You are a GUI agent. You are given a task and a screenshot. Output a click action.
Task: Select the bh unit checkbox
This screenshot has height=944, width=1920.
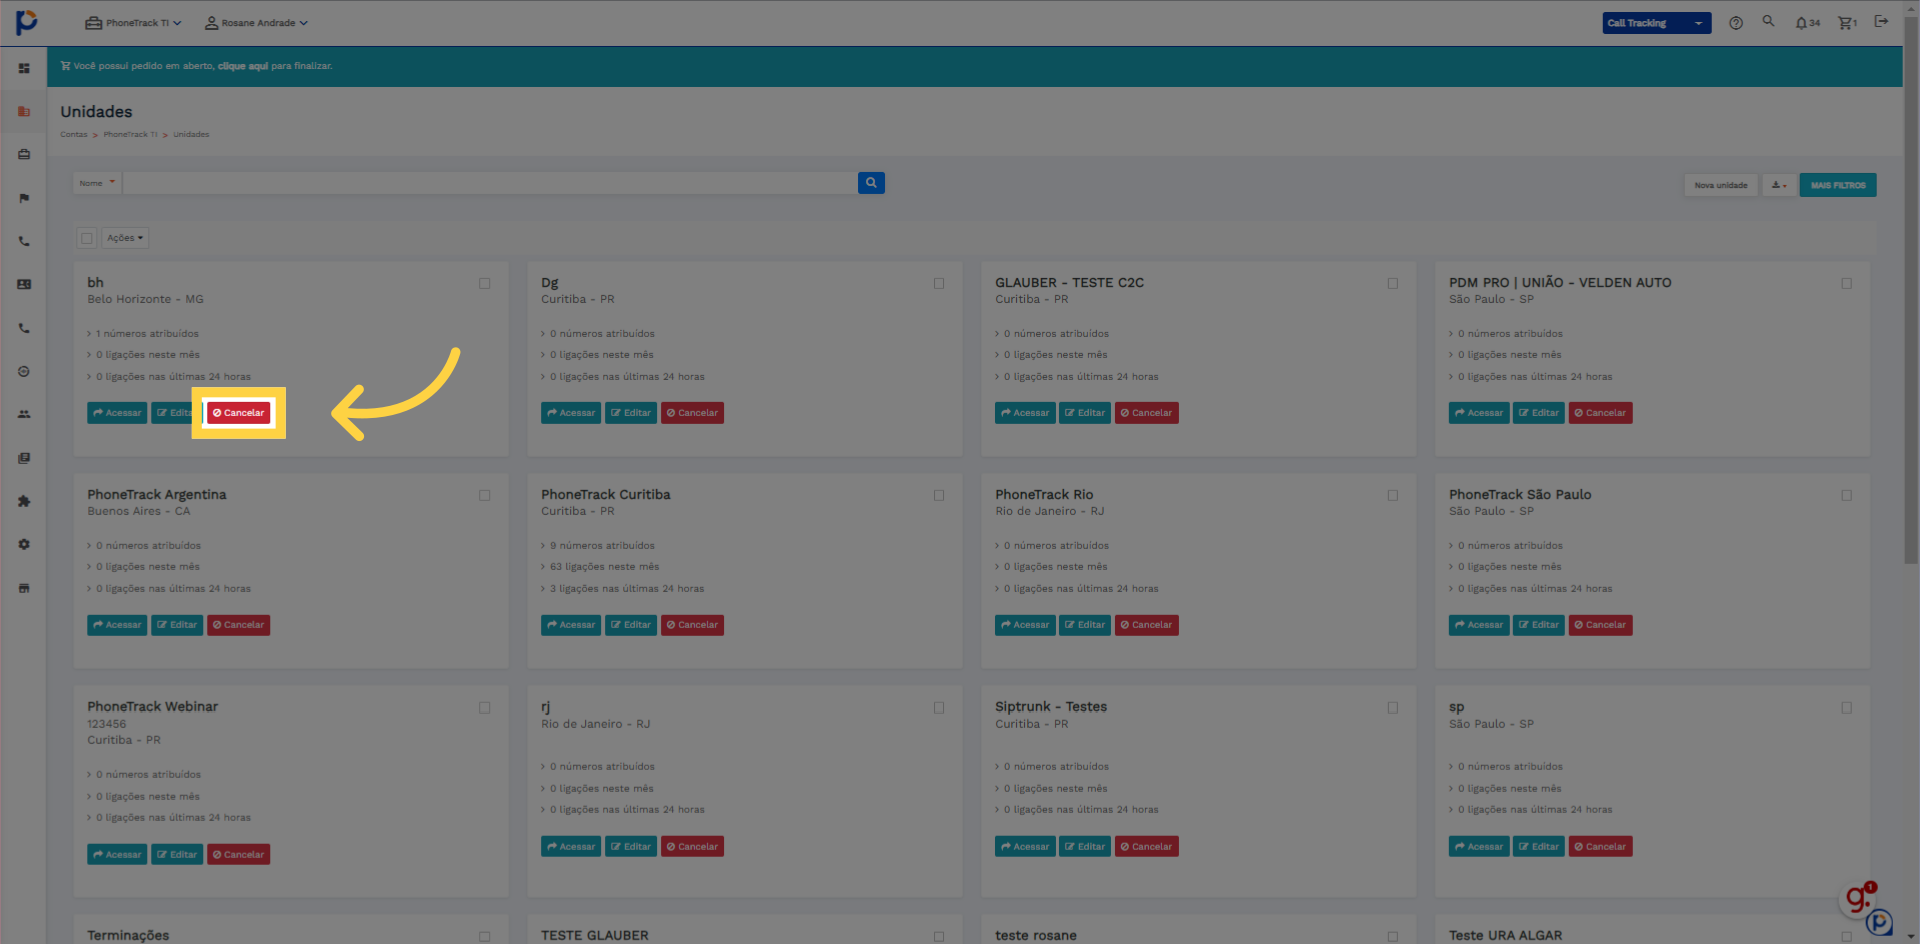tap(485, 284)
